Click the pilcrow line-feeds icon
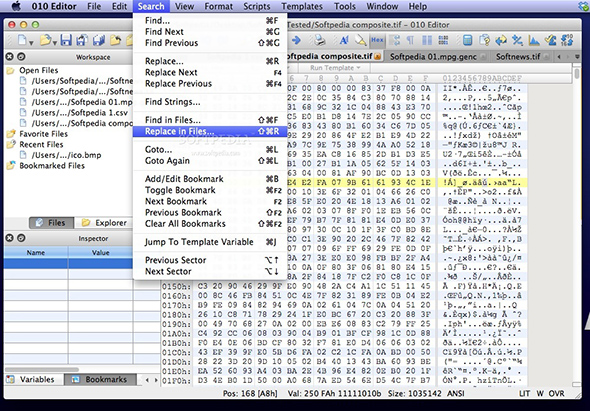 click(x=410, y=40)
